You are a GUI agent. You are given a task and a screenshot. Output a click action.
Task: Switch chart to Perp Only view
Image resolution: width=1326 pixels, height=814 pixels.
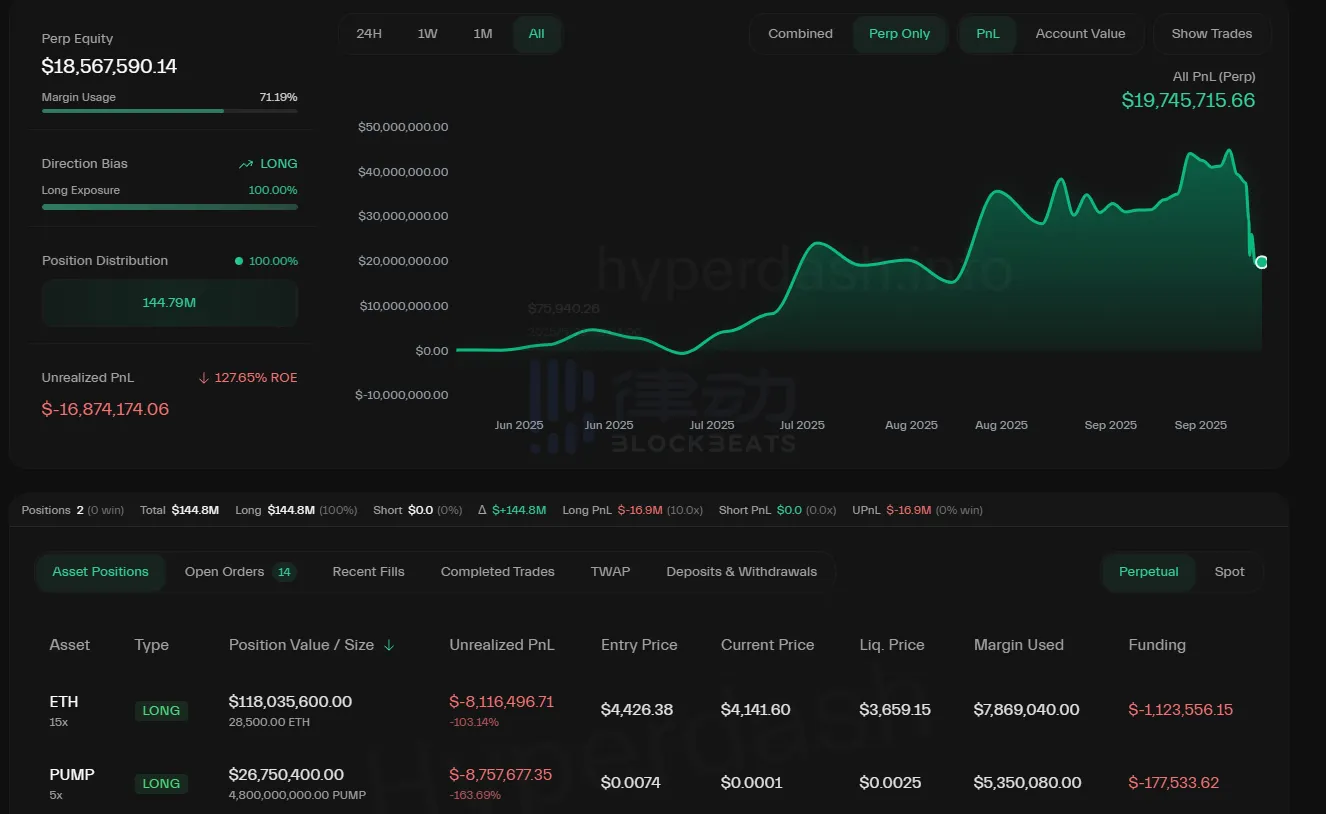899,34
